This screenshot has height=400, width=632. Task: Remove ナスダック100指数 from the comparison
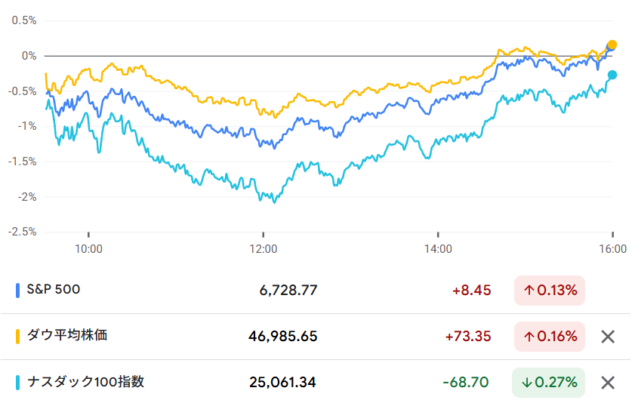[606, 382]
